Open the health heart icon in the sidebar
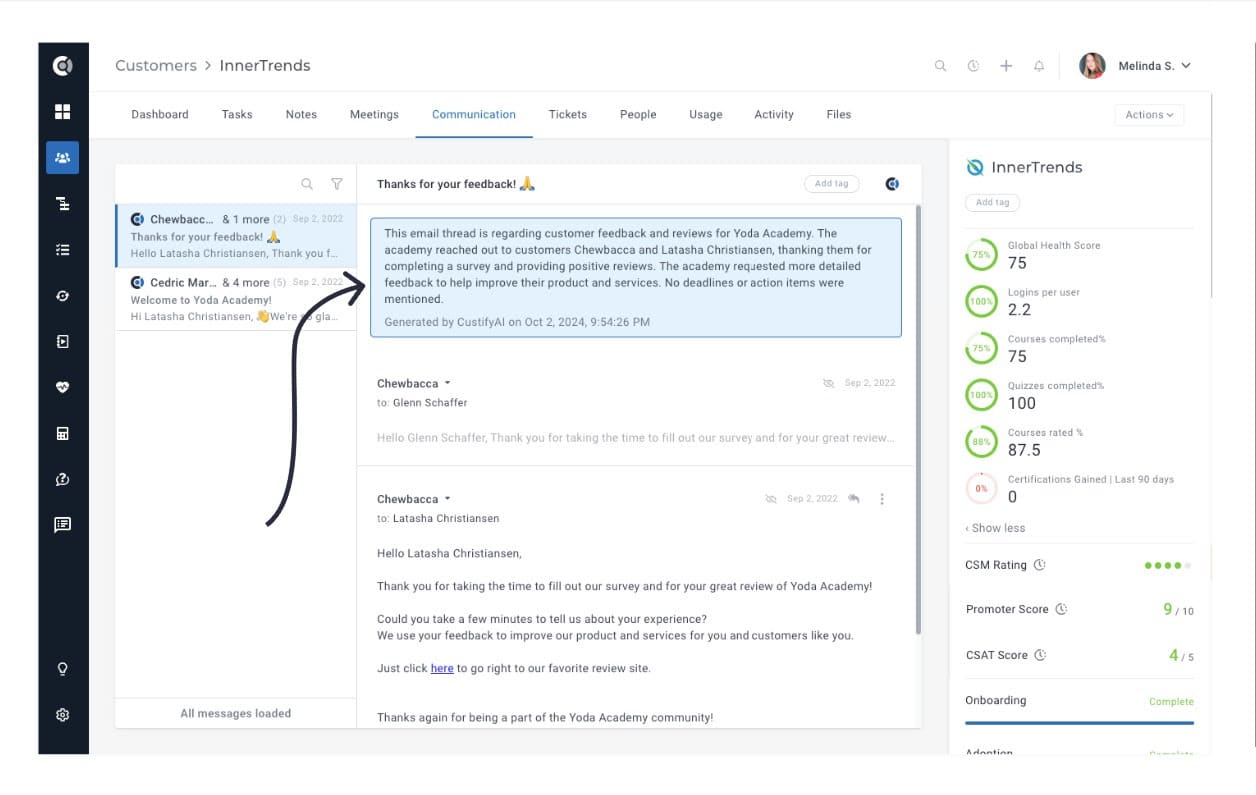 pos(62,387)
